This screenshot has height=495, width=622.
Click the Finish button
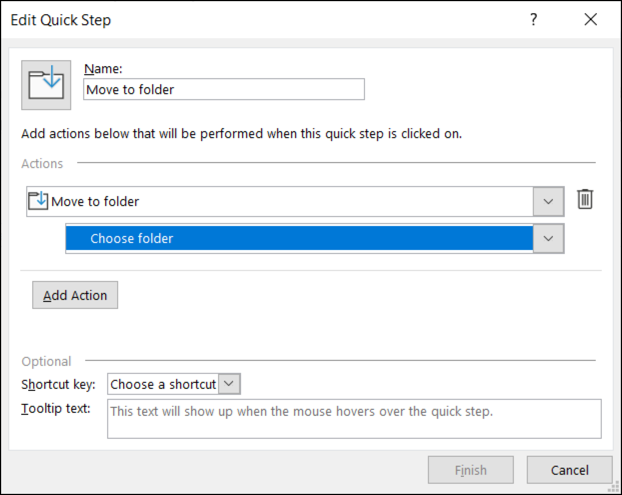470,470
